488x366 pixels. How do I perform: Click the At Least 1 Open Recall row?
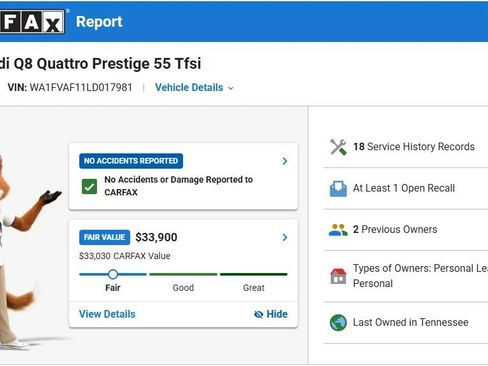pyautogui.click(x=406, y=188)
